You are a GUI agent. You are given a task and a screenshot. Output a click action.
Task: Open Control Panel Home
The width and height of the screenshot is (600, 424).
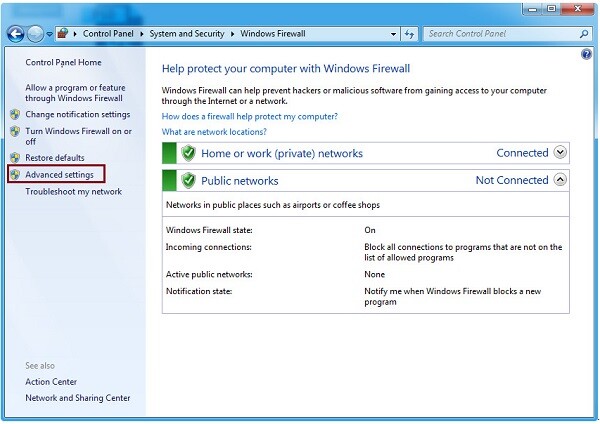click(63, 62)
